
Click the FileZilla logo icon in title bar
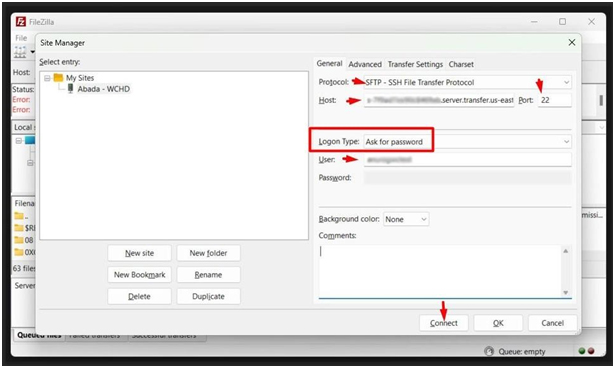(21, 22)
